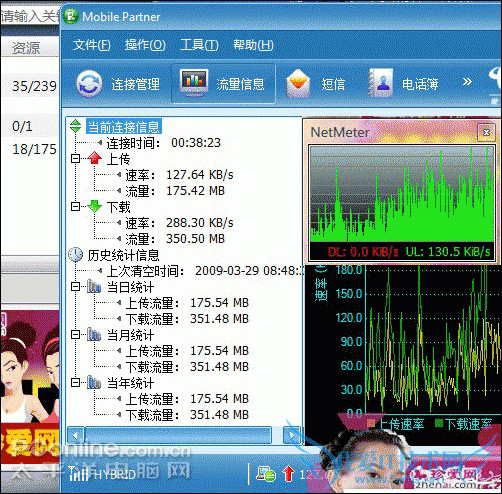Screen dimensions: 502x494
Task: Click the 电话簿 contact book icon
Action: click(381, 83)
